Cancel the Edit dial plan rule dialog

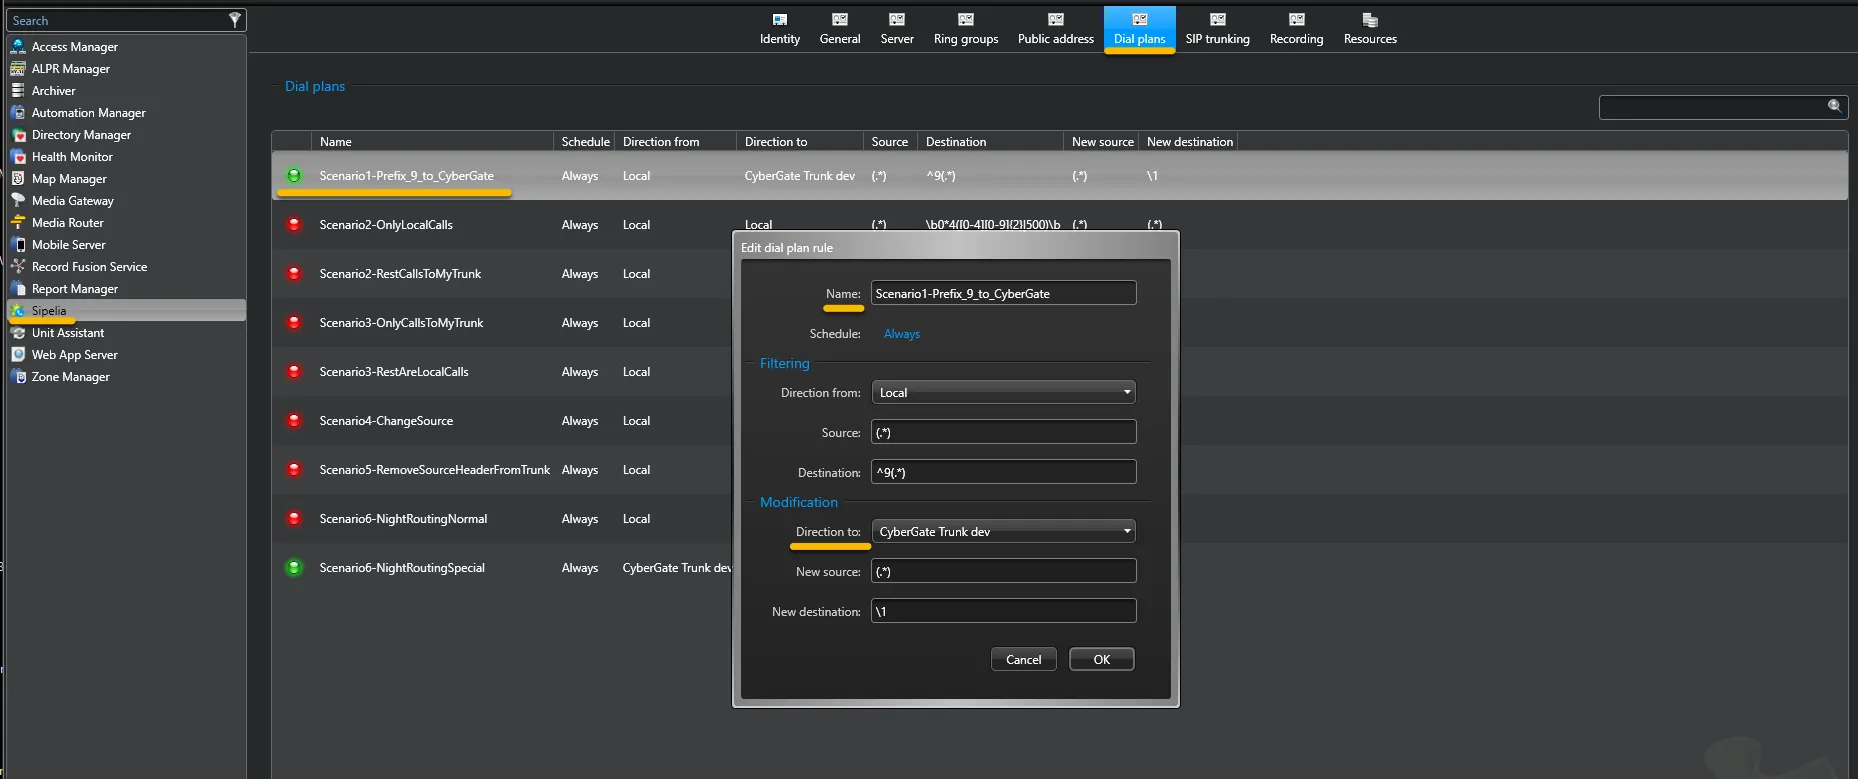(x=1023, y=659)
